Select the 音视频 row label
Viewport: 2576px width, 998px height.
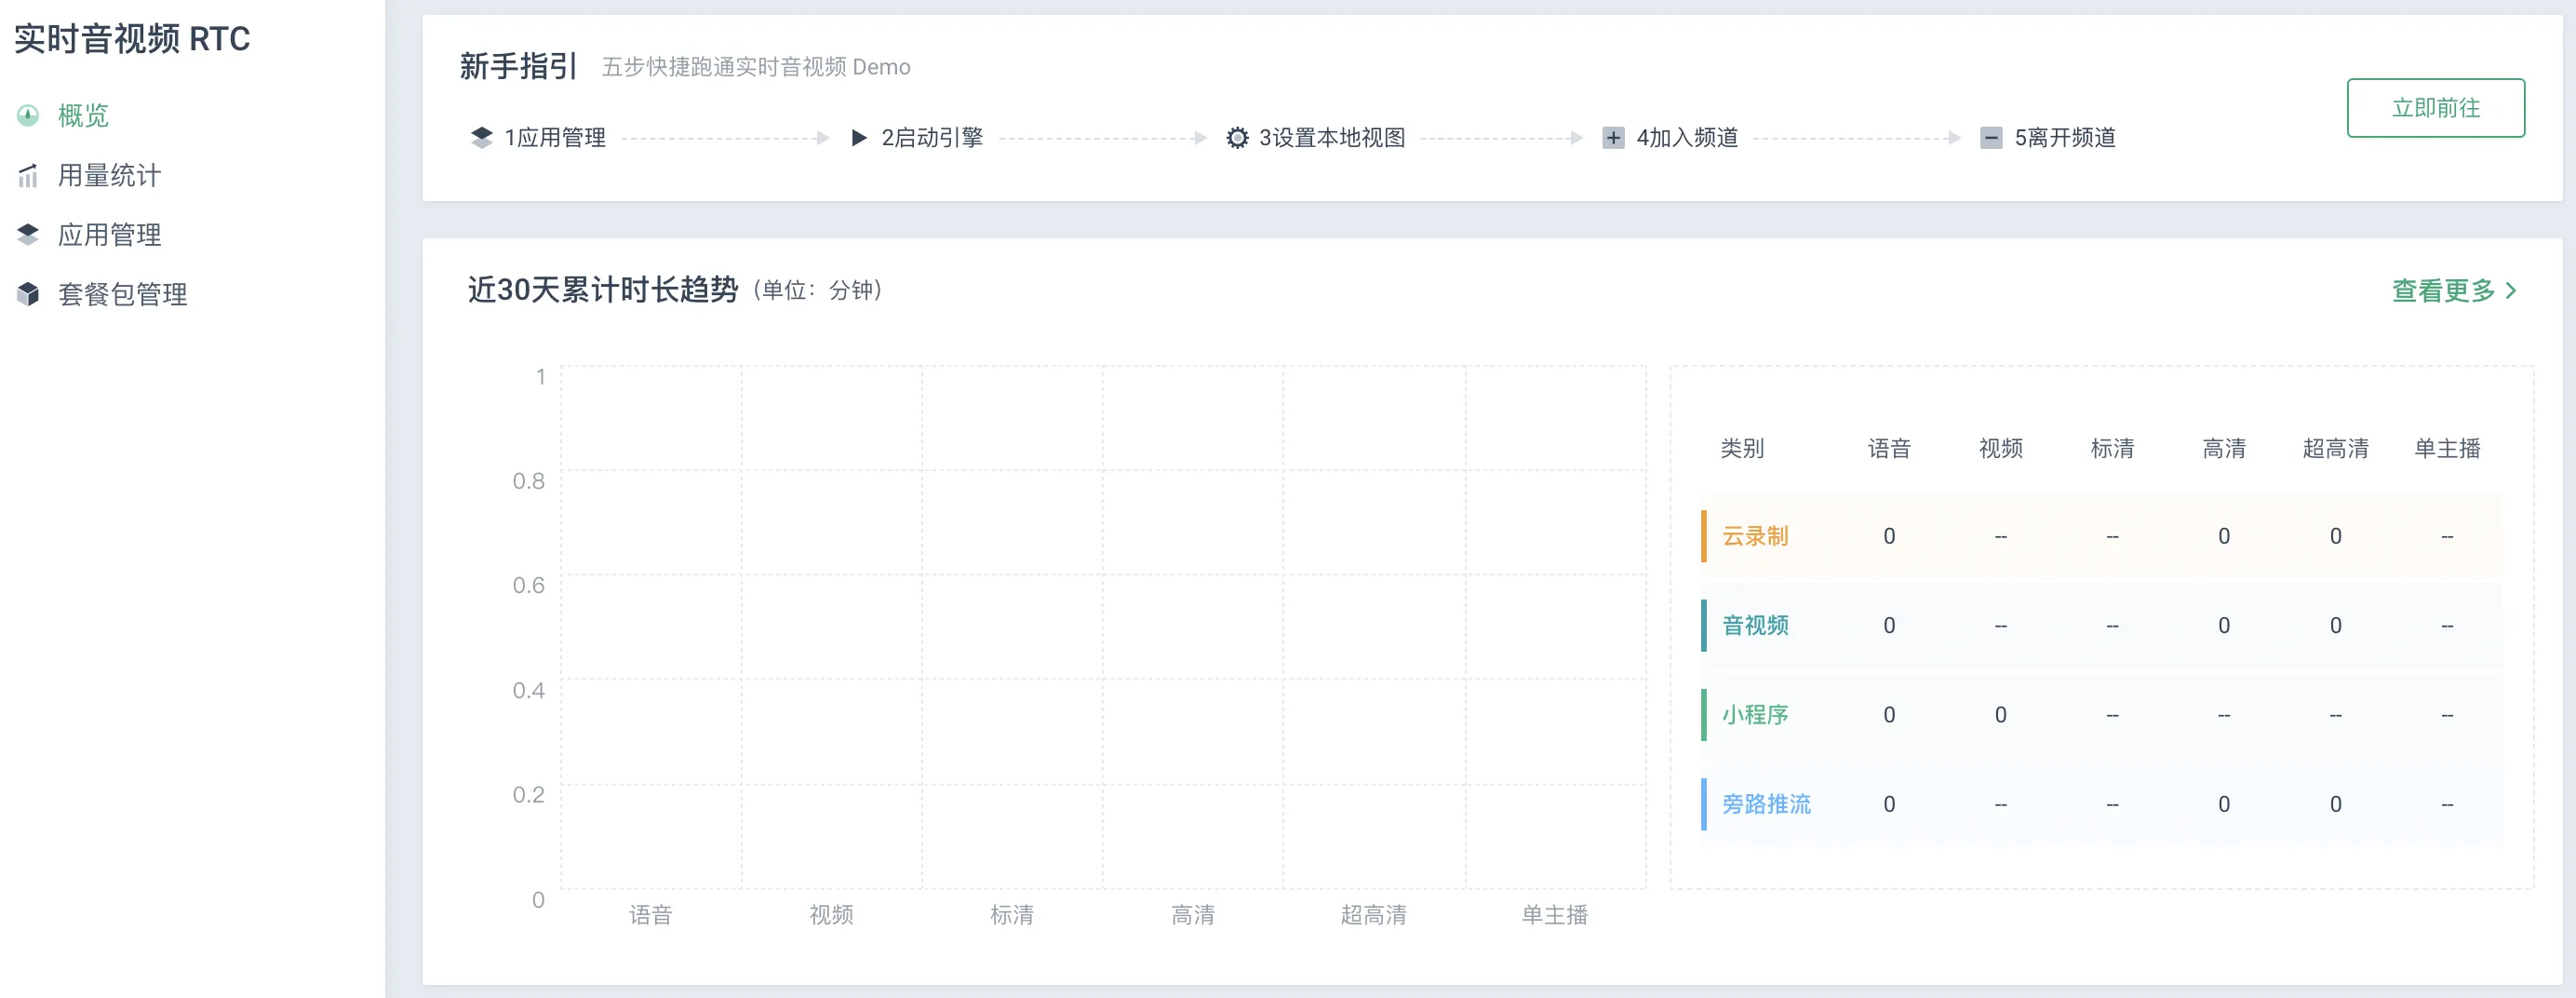[1755, 626]
